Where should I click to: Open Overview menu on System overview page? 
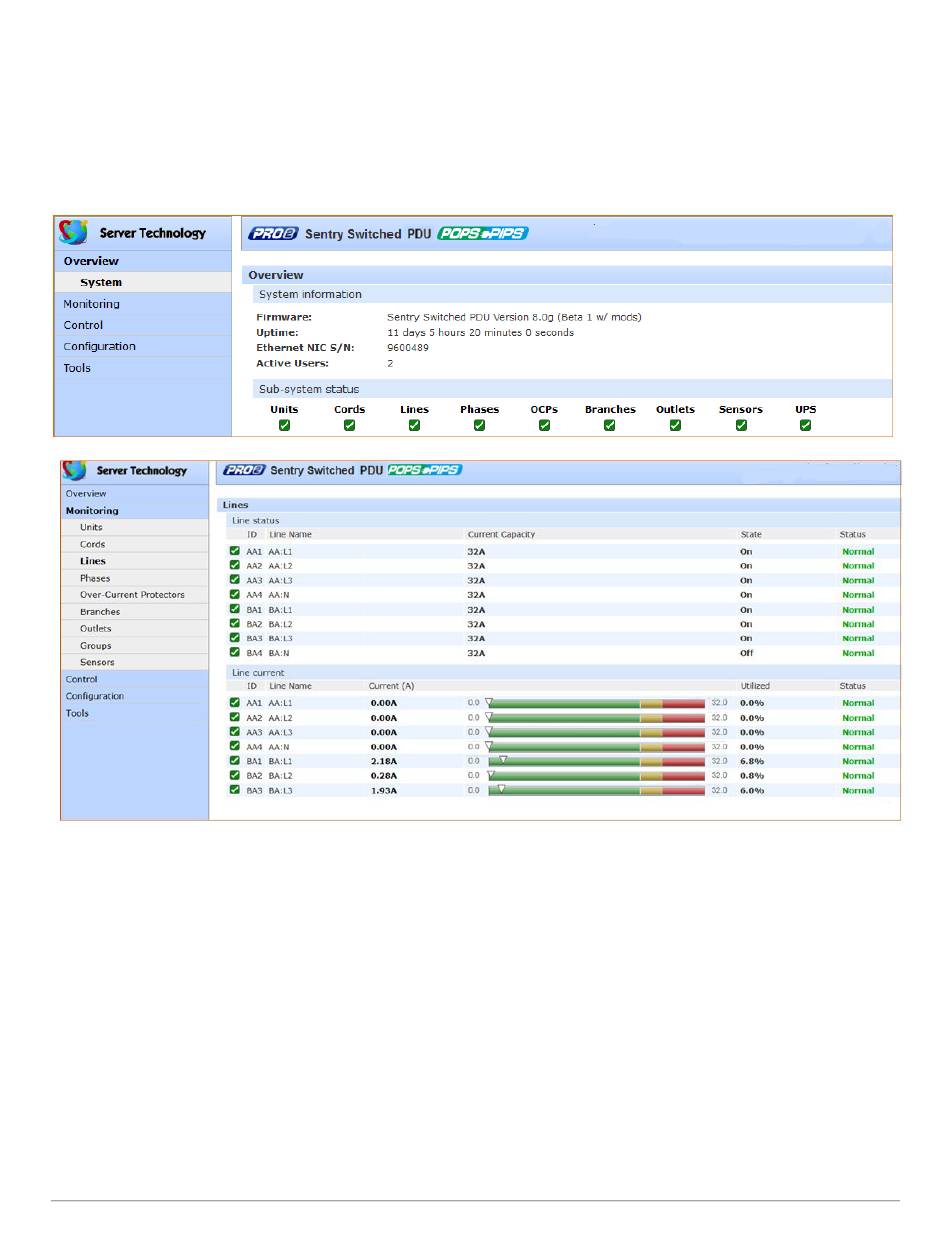(143, 261)
